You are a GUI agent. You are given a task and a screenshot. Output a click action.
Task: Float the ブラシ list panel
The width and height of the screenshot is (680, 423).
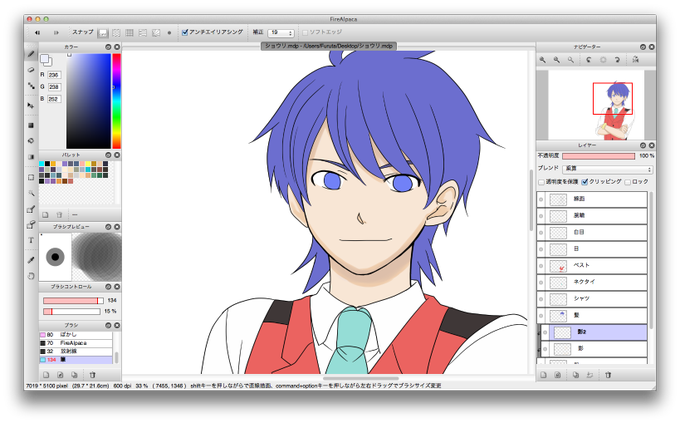[108, 325]
